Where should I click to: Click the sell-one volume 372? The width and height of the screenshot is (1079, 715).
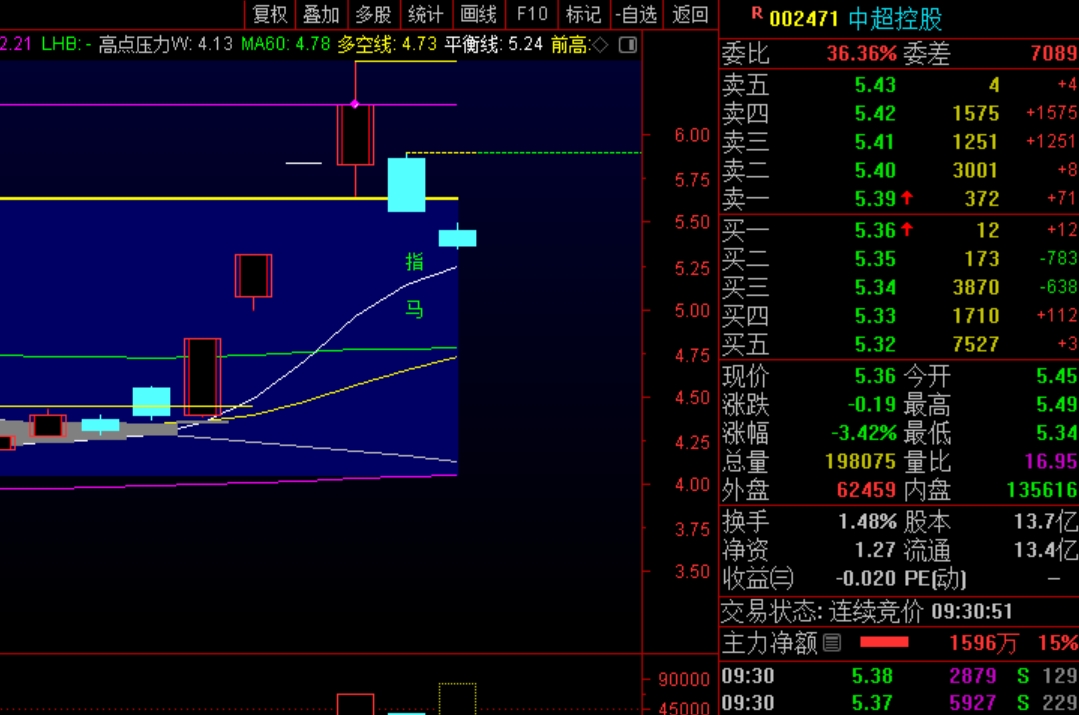click(982, 199)
